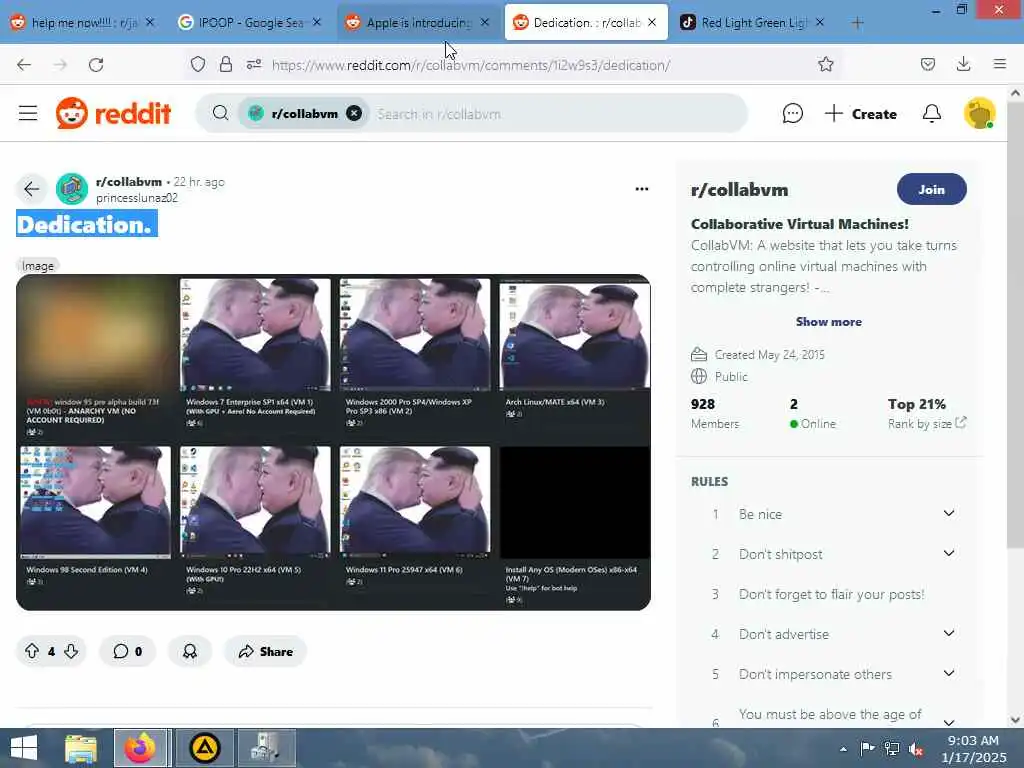Click the search magnifier icon

pyautogui.click(x=221, y=114)
